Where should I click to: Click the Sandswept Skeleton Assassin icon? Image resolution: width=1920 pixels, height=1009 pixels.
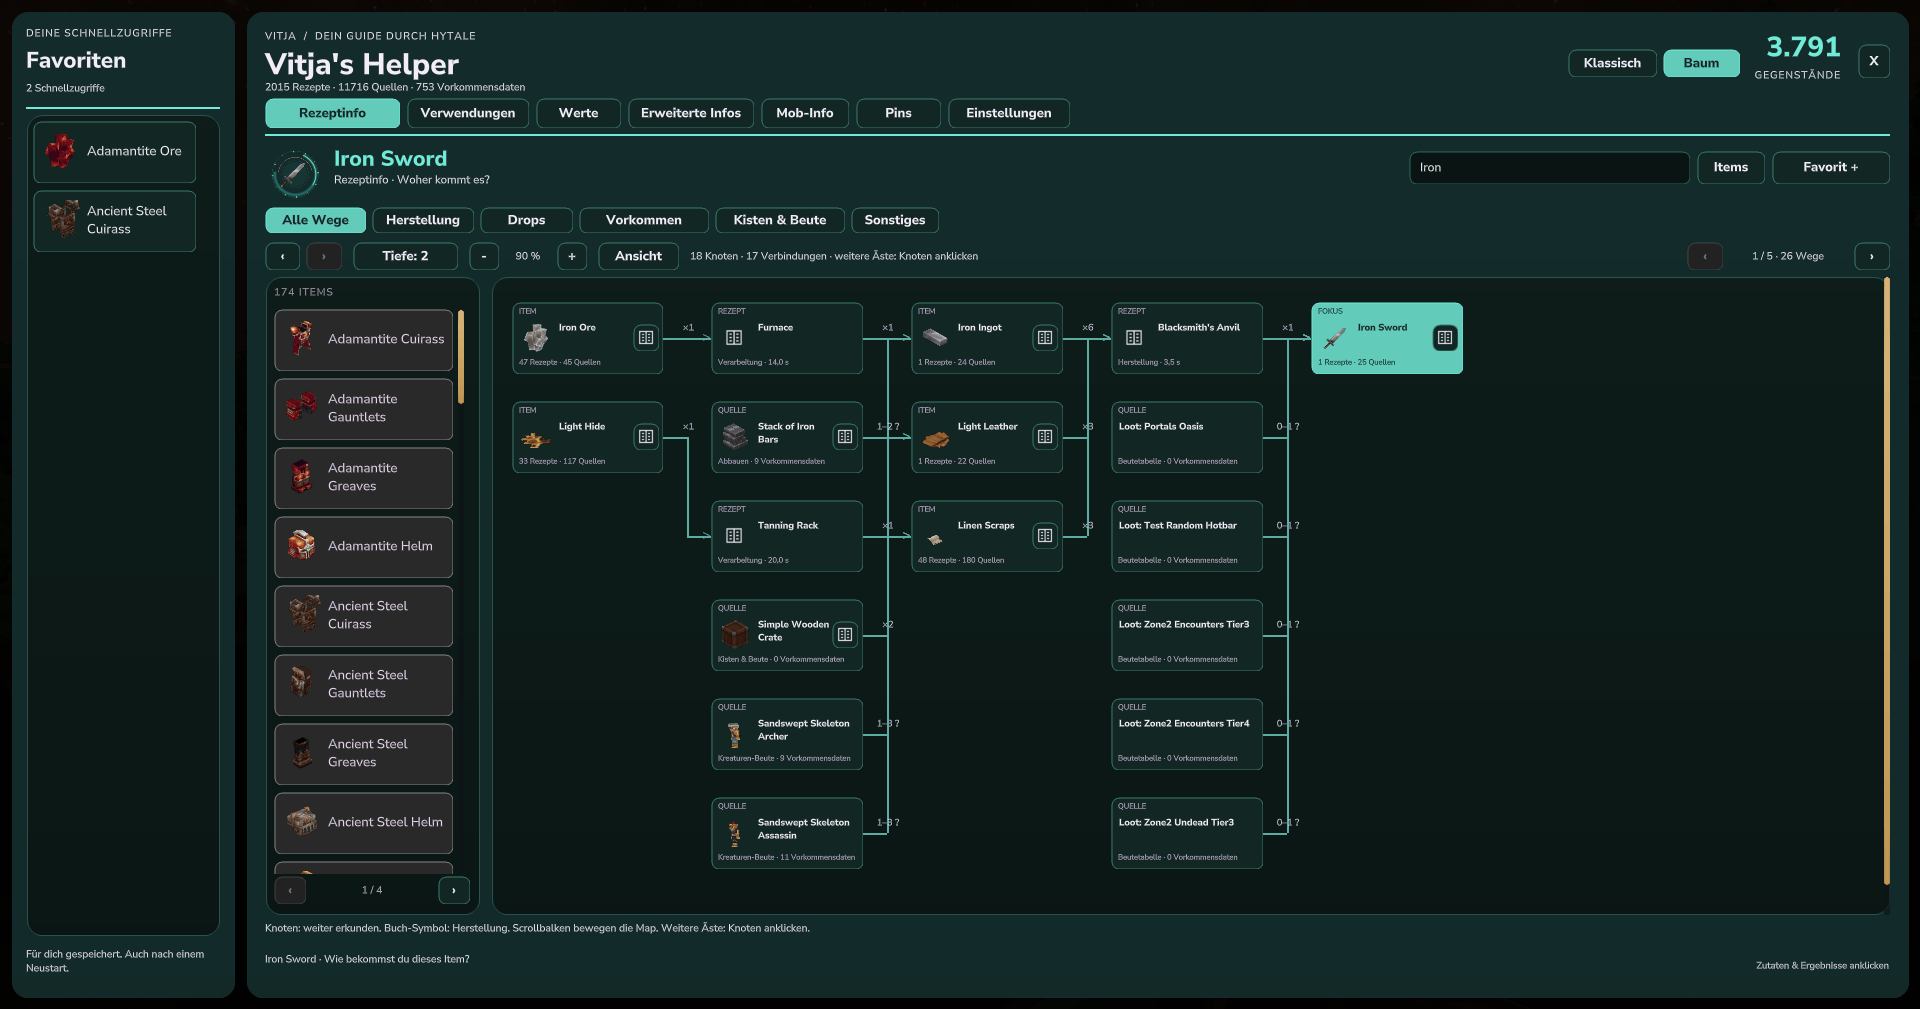click(734, 834)
